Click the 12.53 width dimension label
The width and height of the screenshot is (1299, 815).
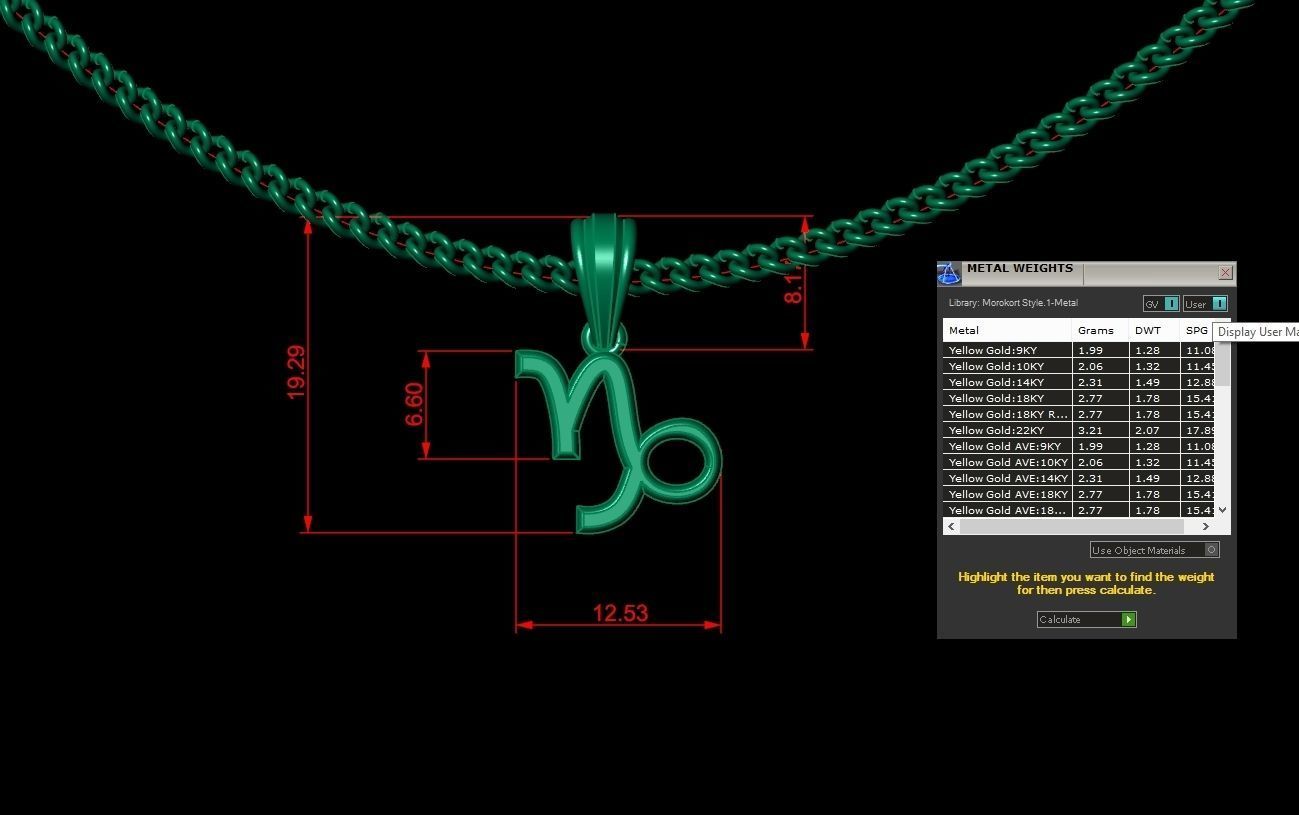pyautogui.click(x=620, y=613)
